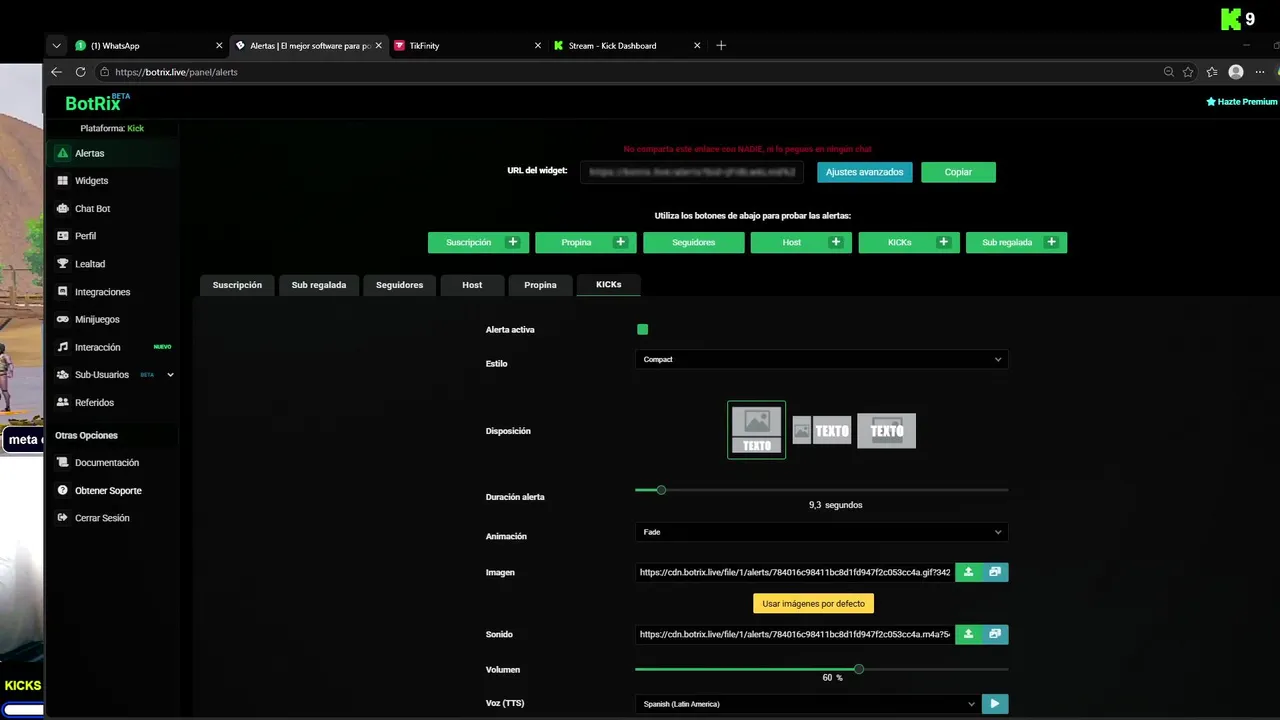Switch to the Seguidores tab
The width and height of the screenshot is (1280, 720).
click(399, 285)
